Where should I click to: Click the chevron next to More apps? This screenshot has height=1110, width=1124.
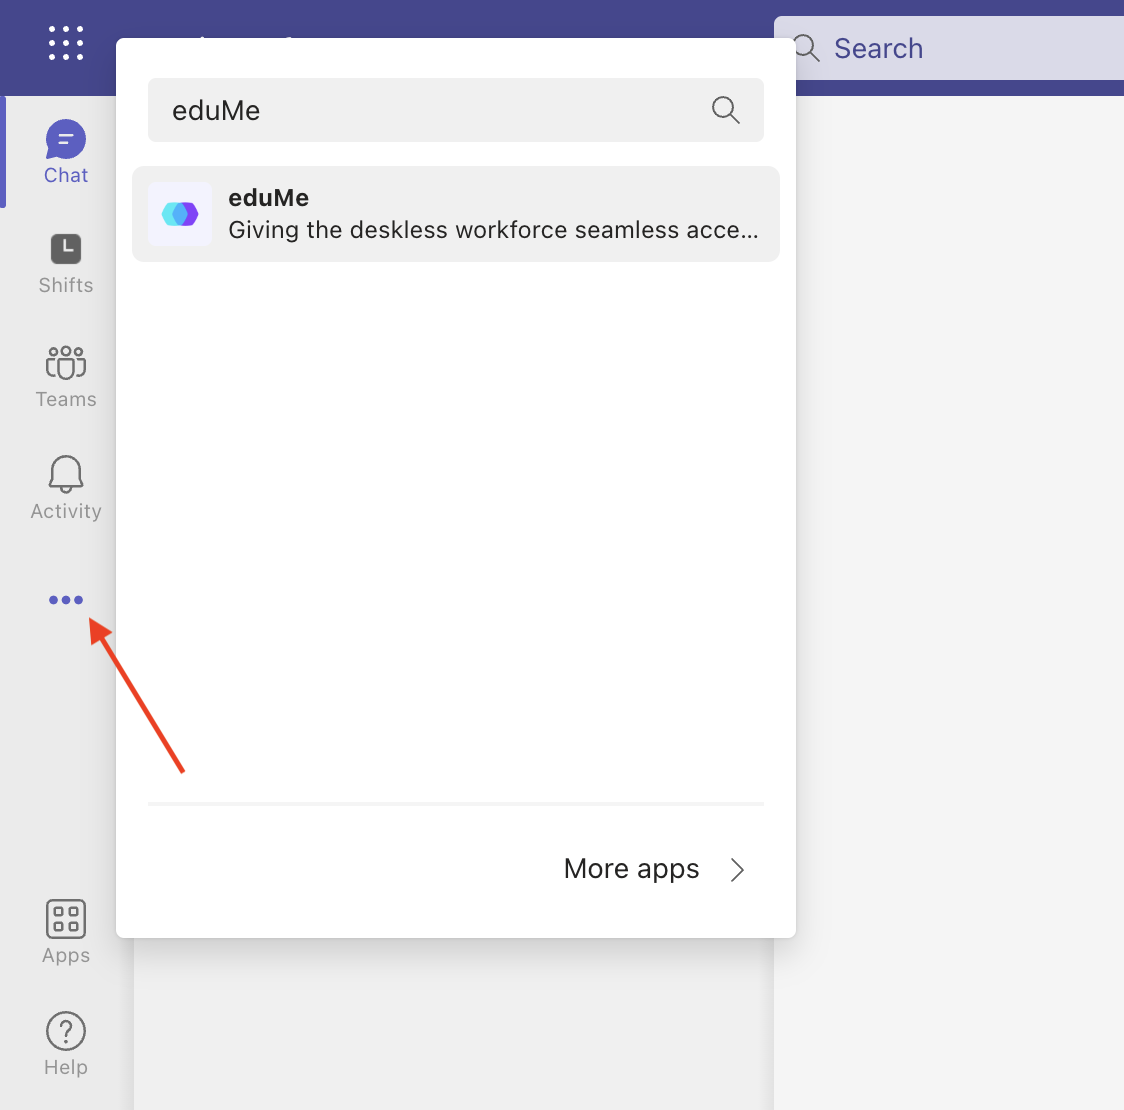pyautogui.click(x=737, y=869)
